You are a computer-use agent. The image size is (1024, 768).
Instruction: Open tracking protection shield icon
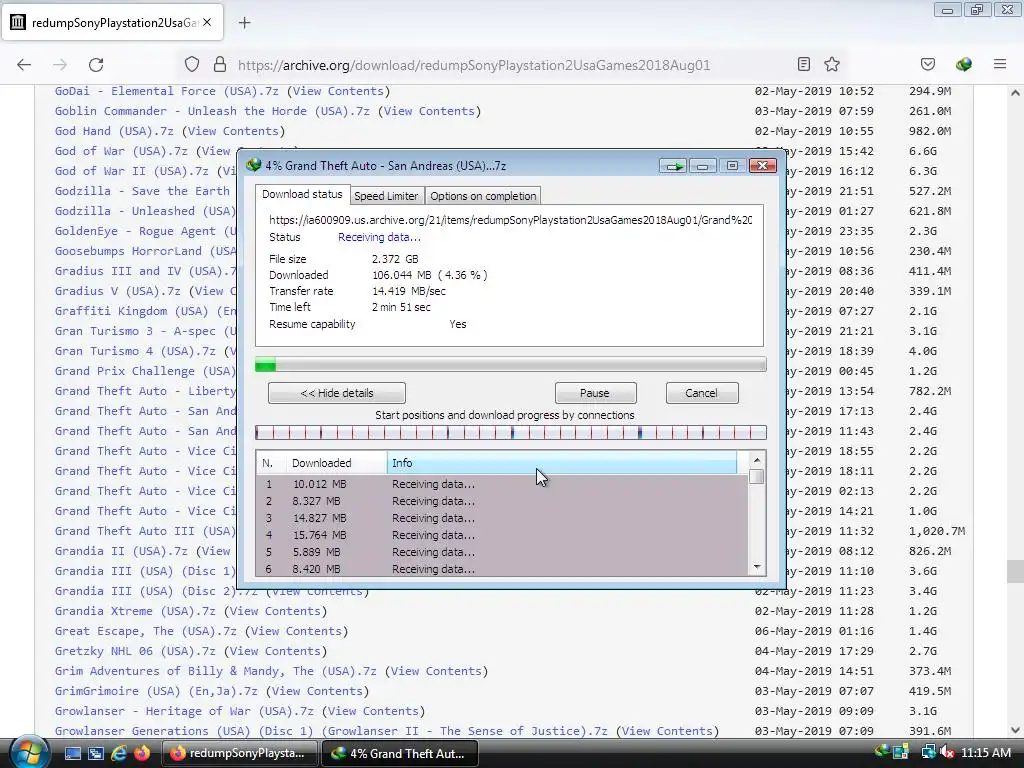(x=191, y=65)
